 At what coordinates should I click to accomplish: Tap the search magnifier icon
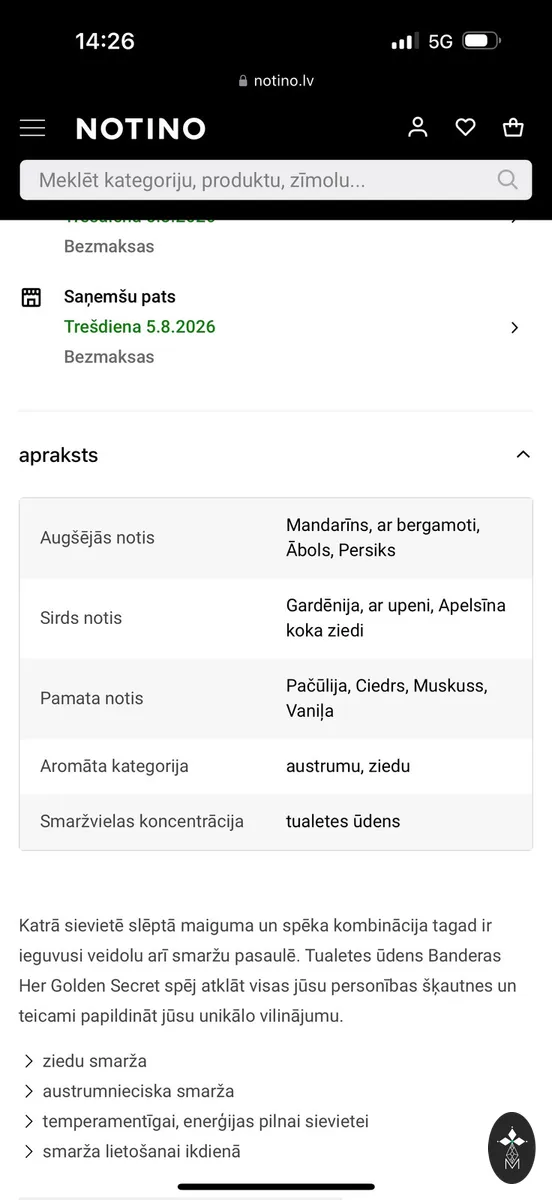click(x=508, y=180)
